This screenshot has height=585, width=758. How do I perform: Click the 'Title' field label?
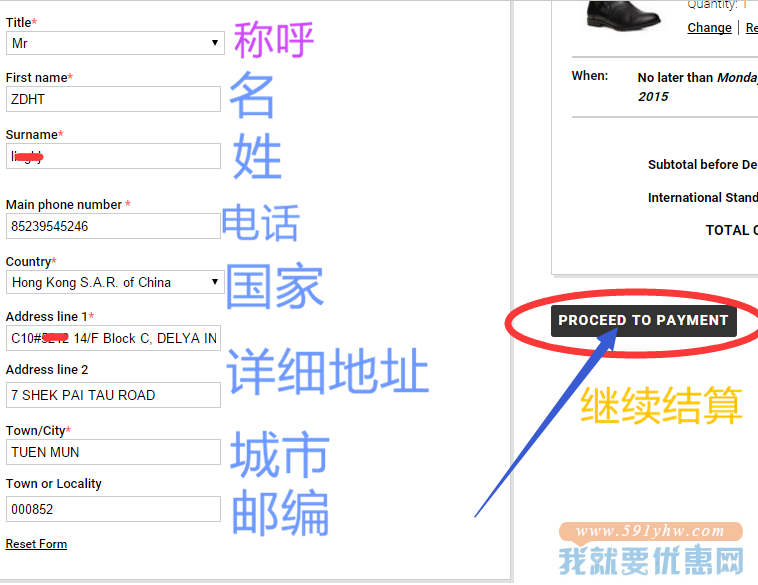[21, 22]
